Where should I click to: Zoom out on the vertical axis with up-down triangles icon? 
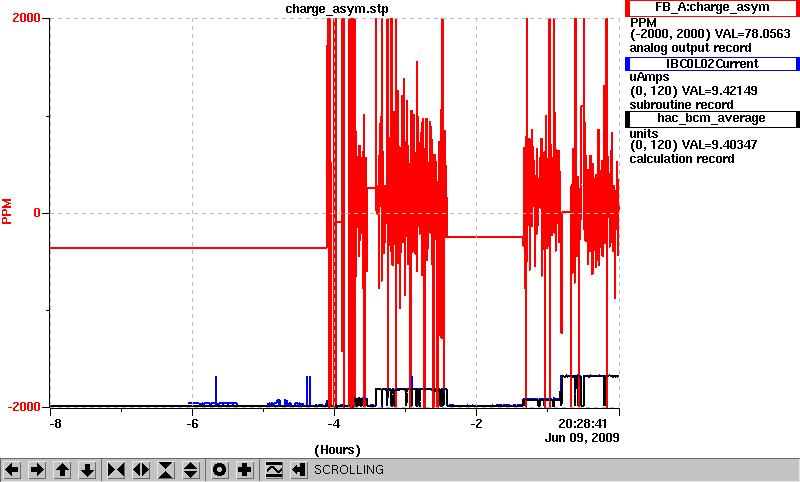click(191, 469)
